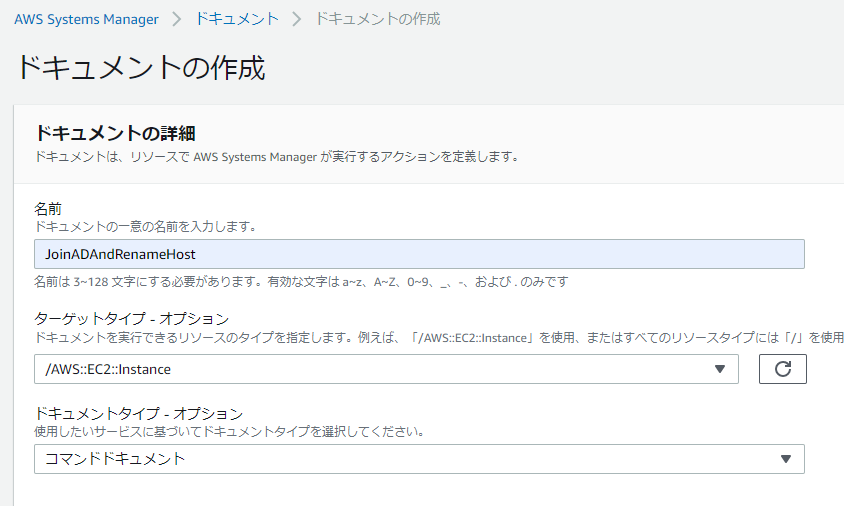
Task: Click the ドキュメントの作成 page heading
Action: [140, 68]
